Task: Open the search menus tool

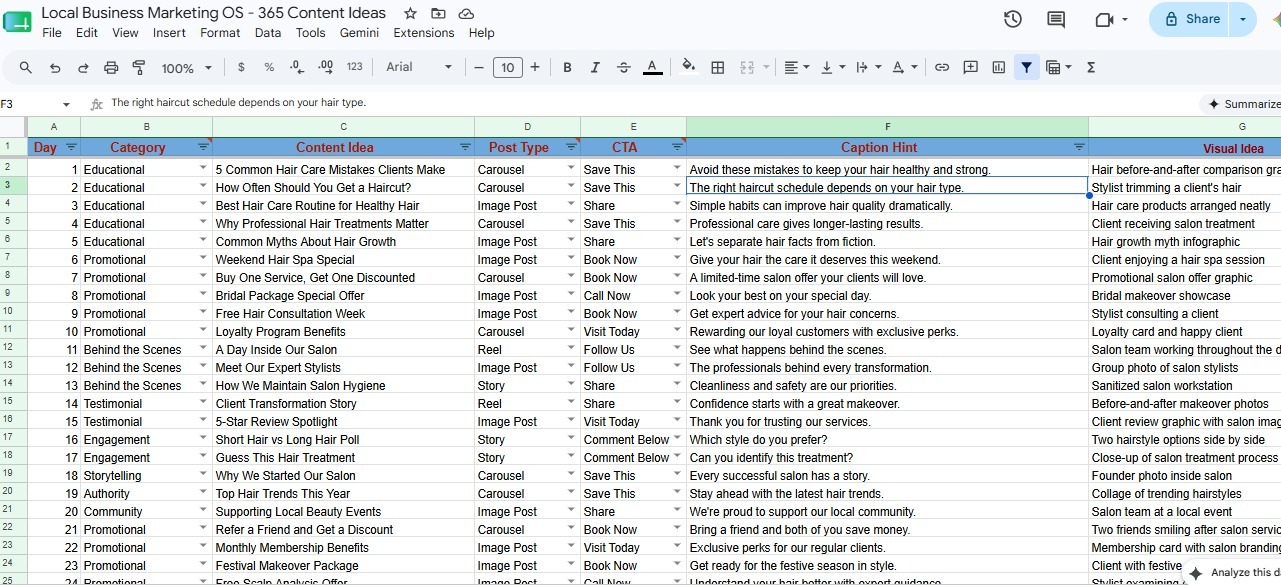Action: 26,67
